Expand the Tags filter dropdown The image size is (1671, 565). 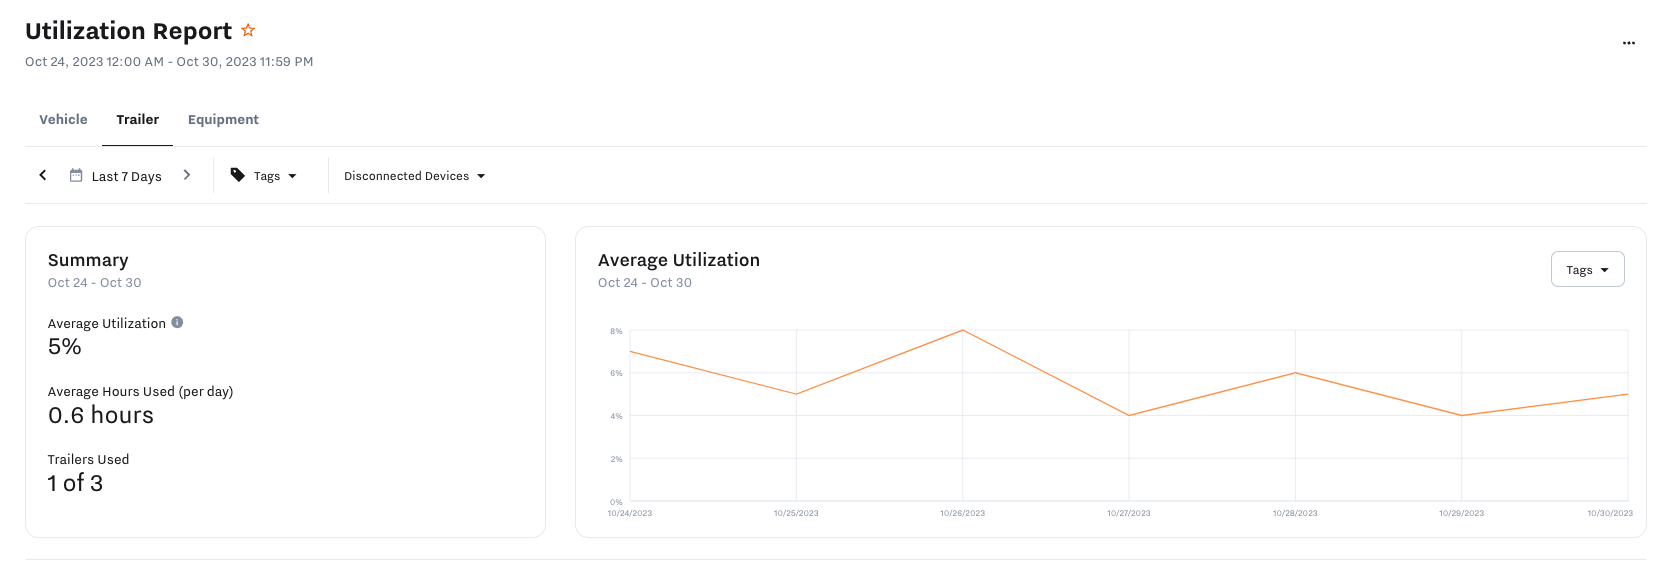[274, 176]
